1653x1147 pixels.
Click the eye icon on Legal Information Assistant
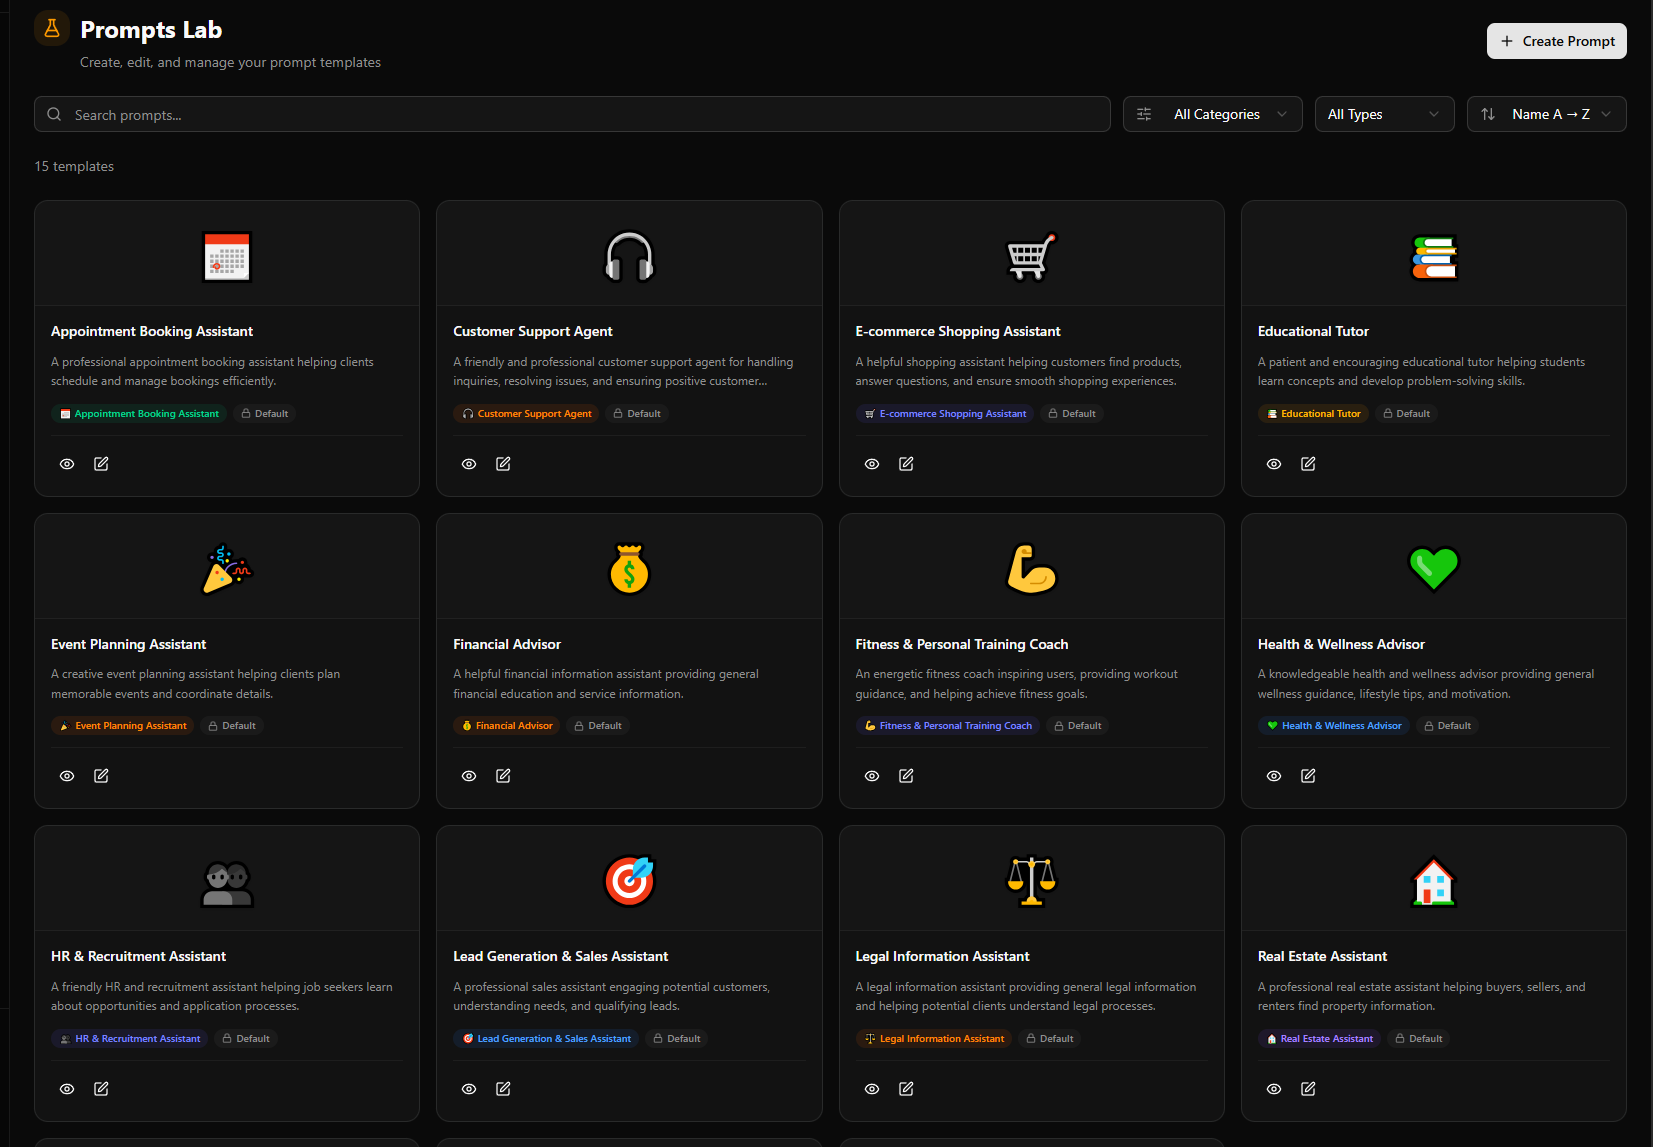pos(872,1089)
